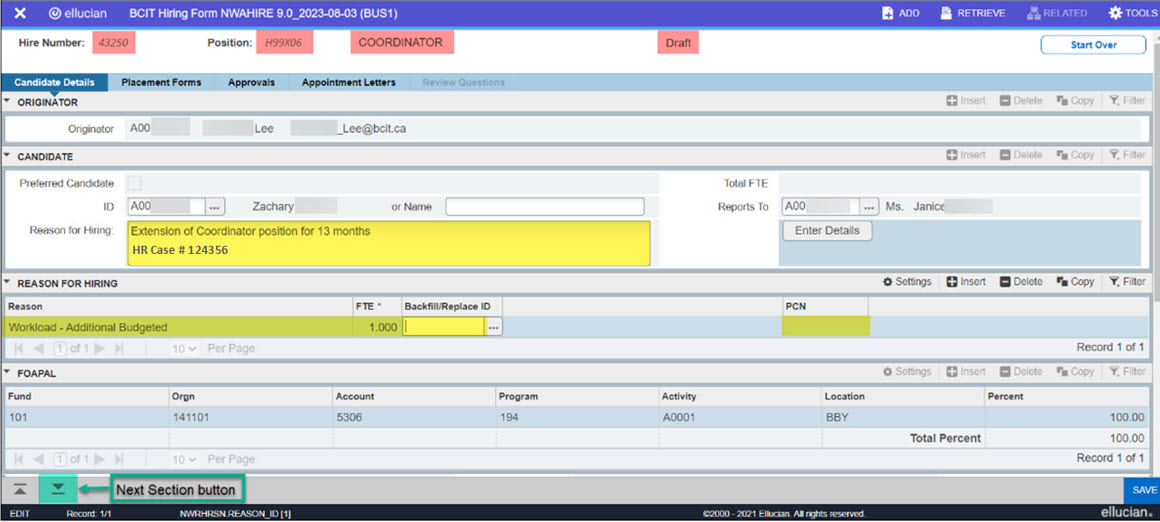Click the highlighted PCN cell
This screenshot has height=522, width=1160.
tap(826, 326)
